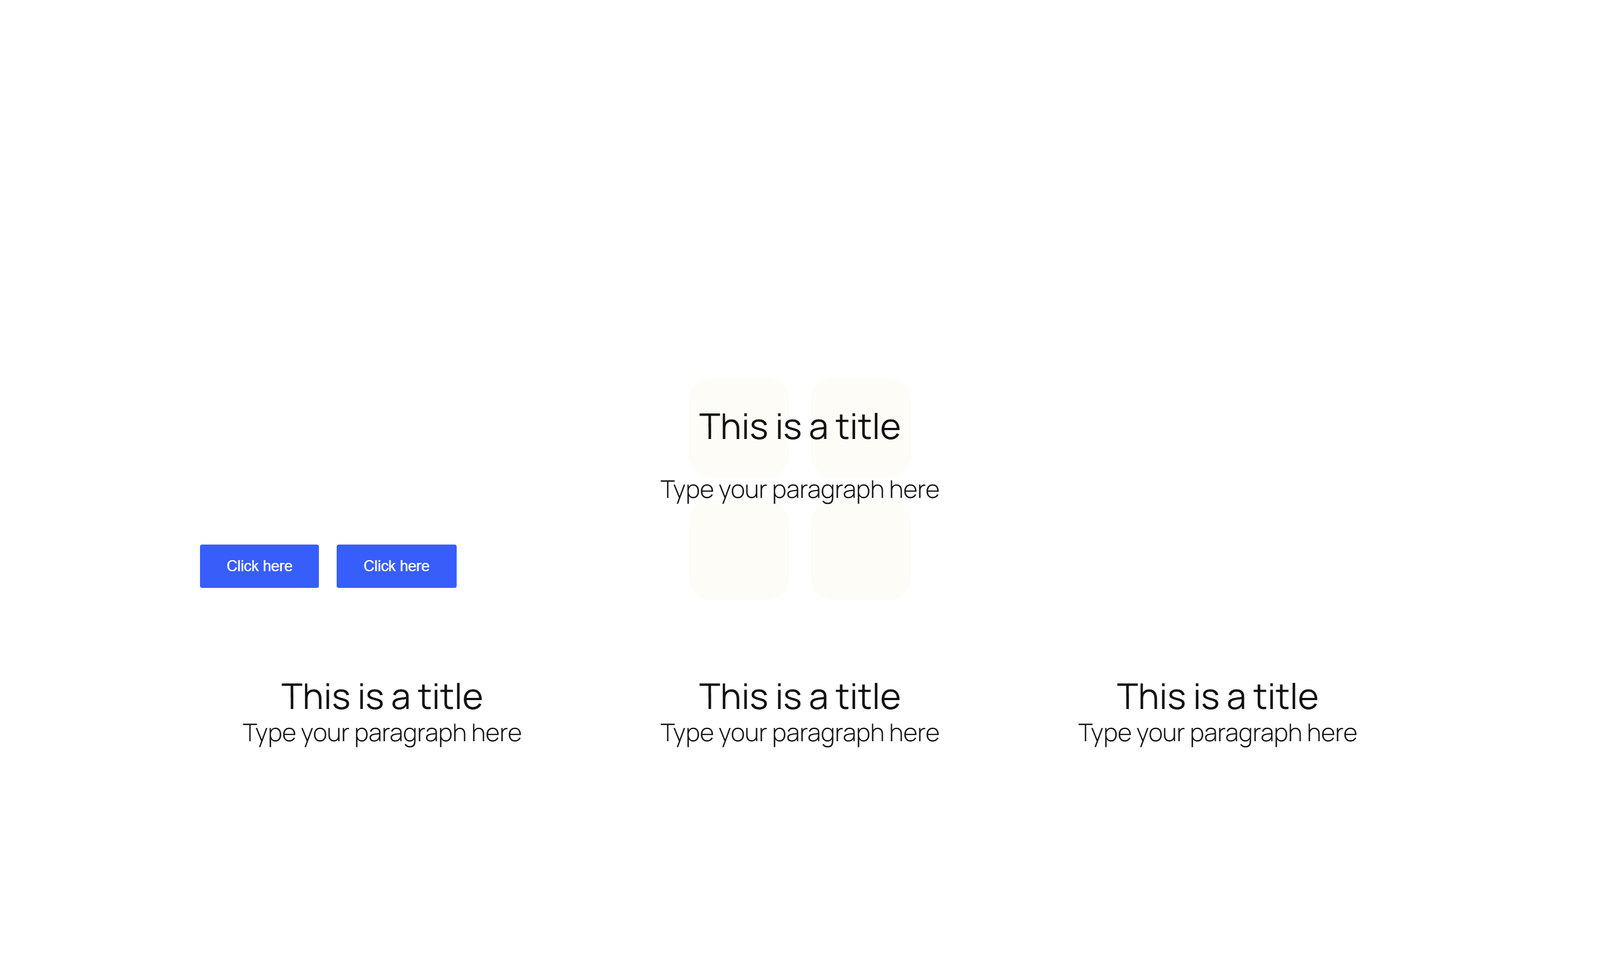
Task: Click the left blue "Click here" button
Action: coord(259,566)
